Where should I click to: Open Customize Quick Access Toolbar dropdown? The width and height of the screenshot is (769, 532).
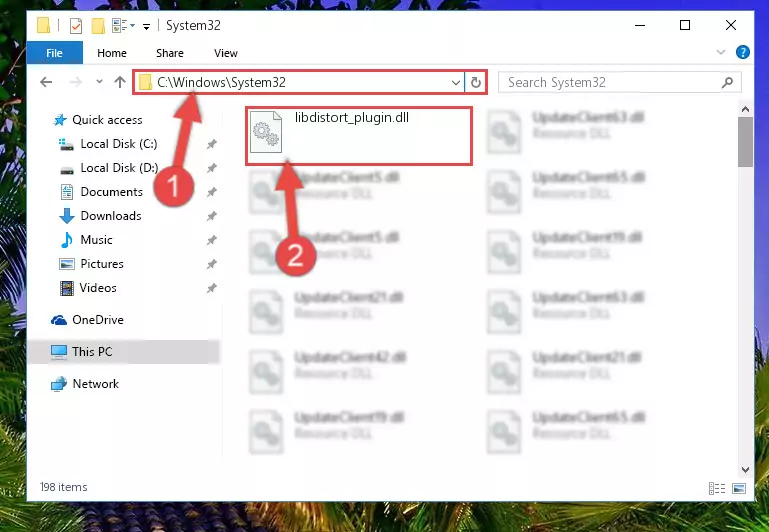[146, 26]
